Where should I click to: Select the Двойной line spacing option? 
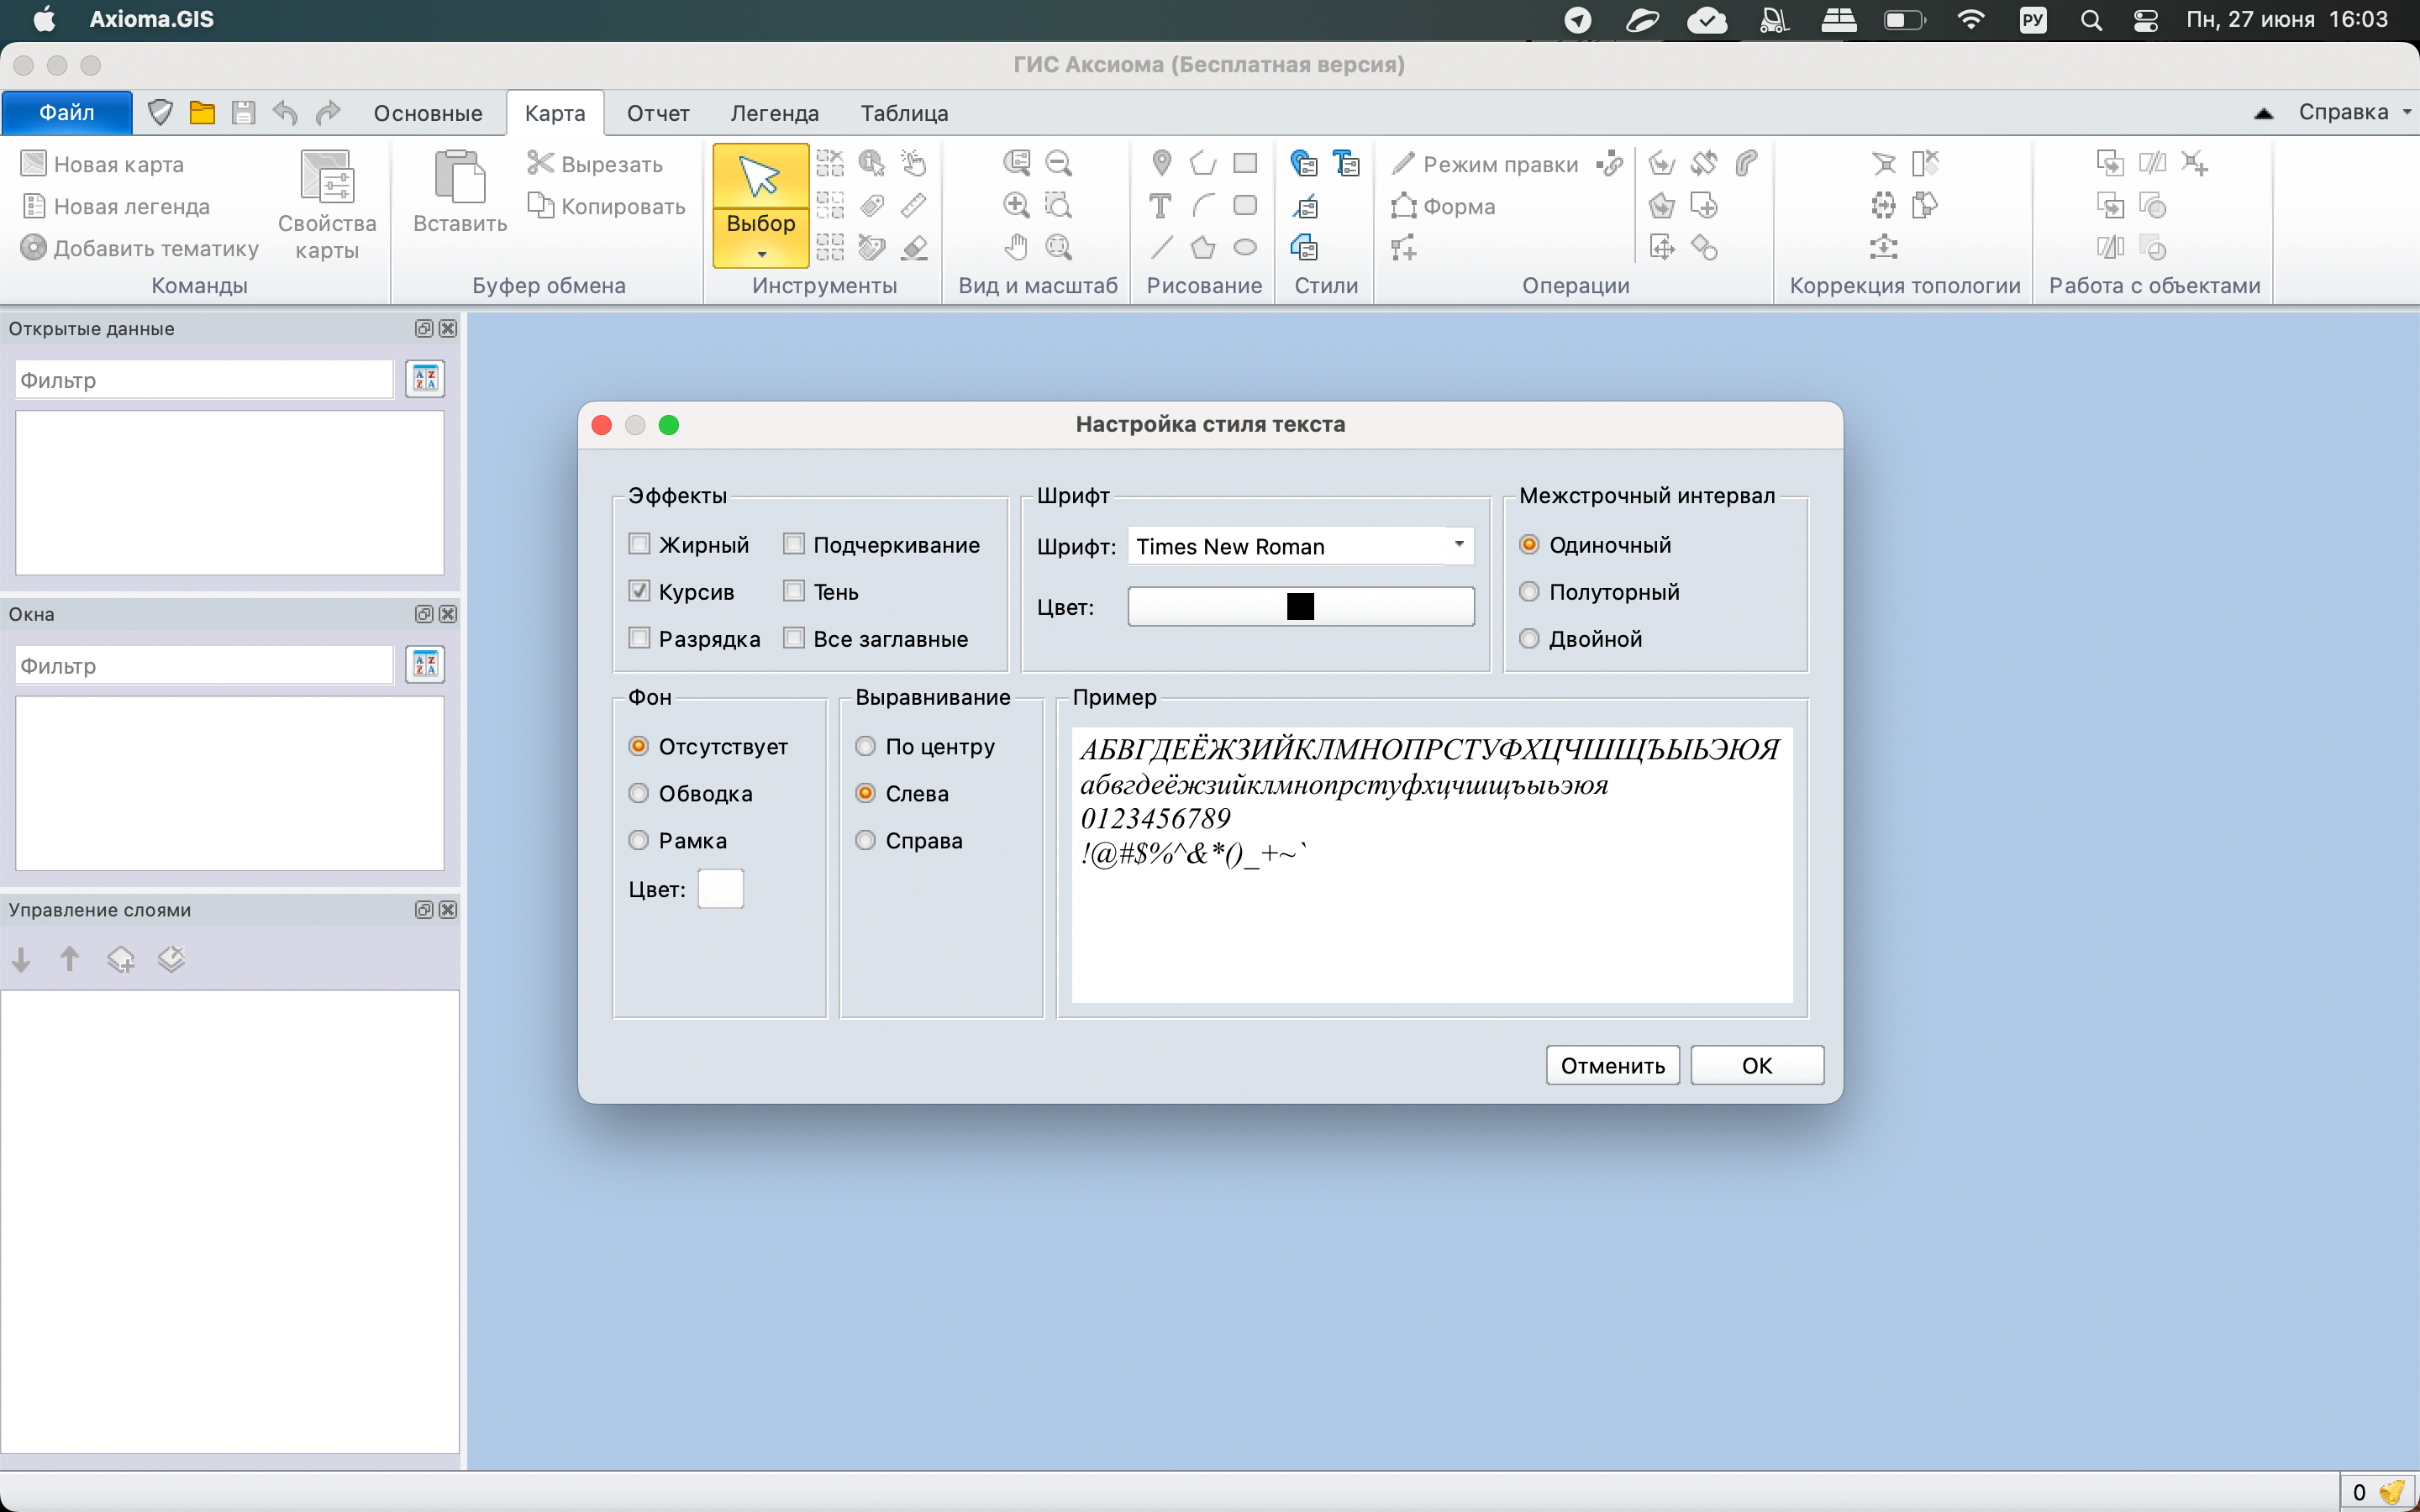click(1529, 638)
